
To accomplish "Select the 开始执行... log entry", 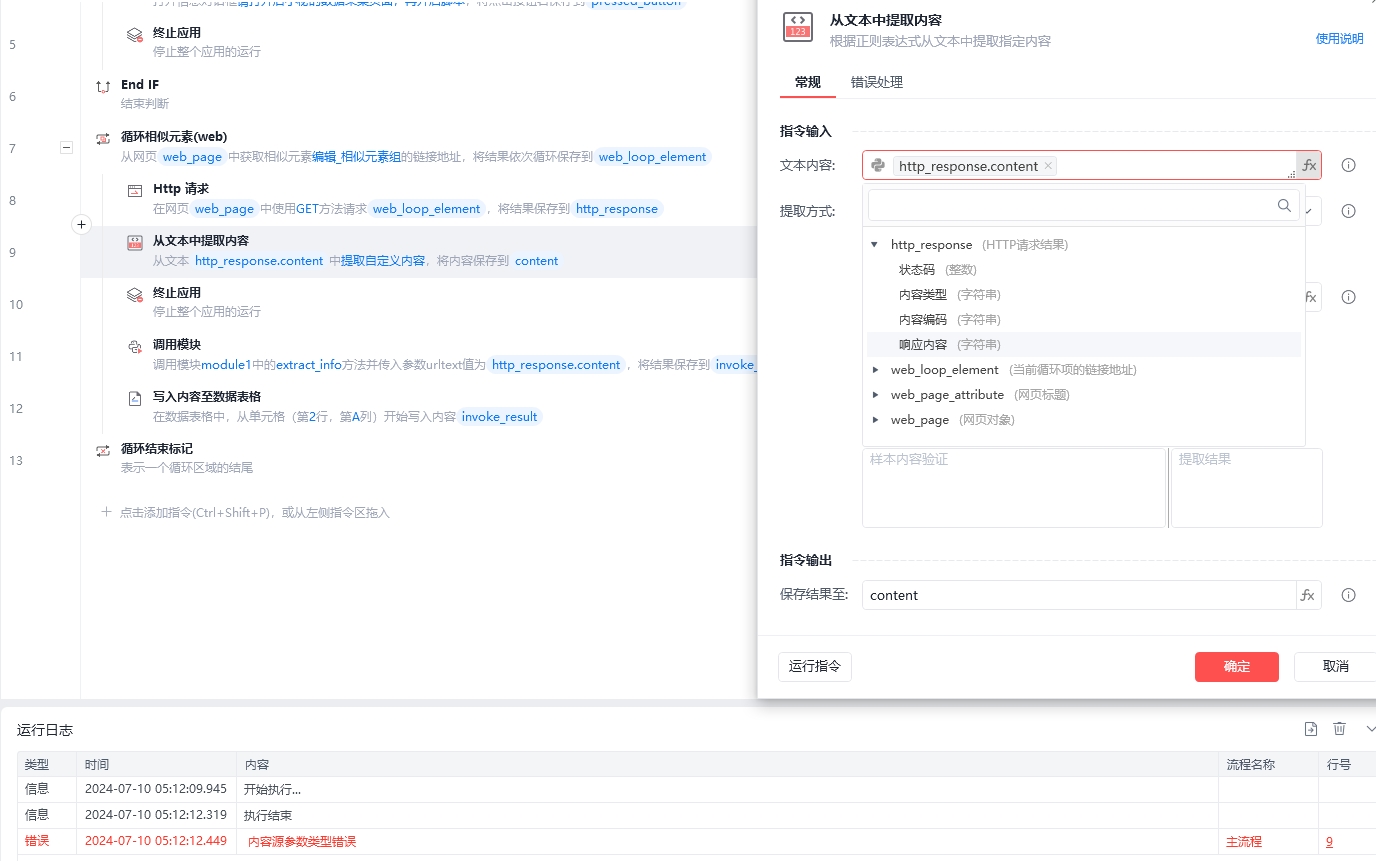I will [x=272, y=790].
